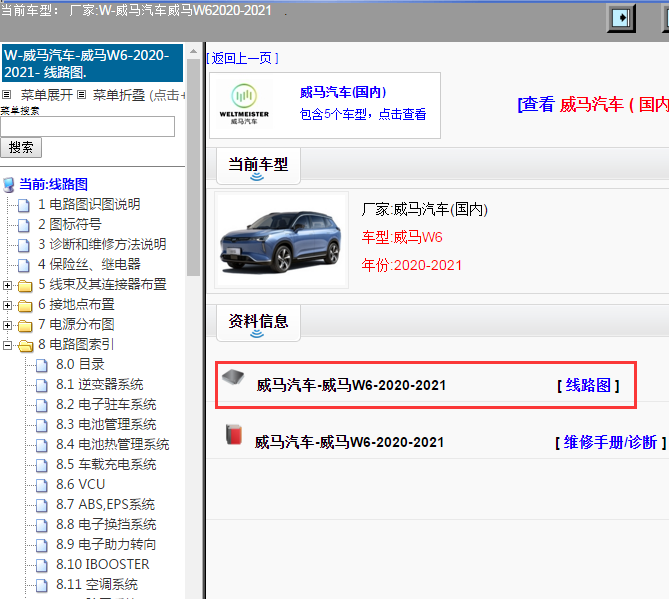The image size is (669, 599).
Task: Click 菜单展开 to expand all menus
Action: coord(47,95)
